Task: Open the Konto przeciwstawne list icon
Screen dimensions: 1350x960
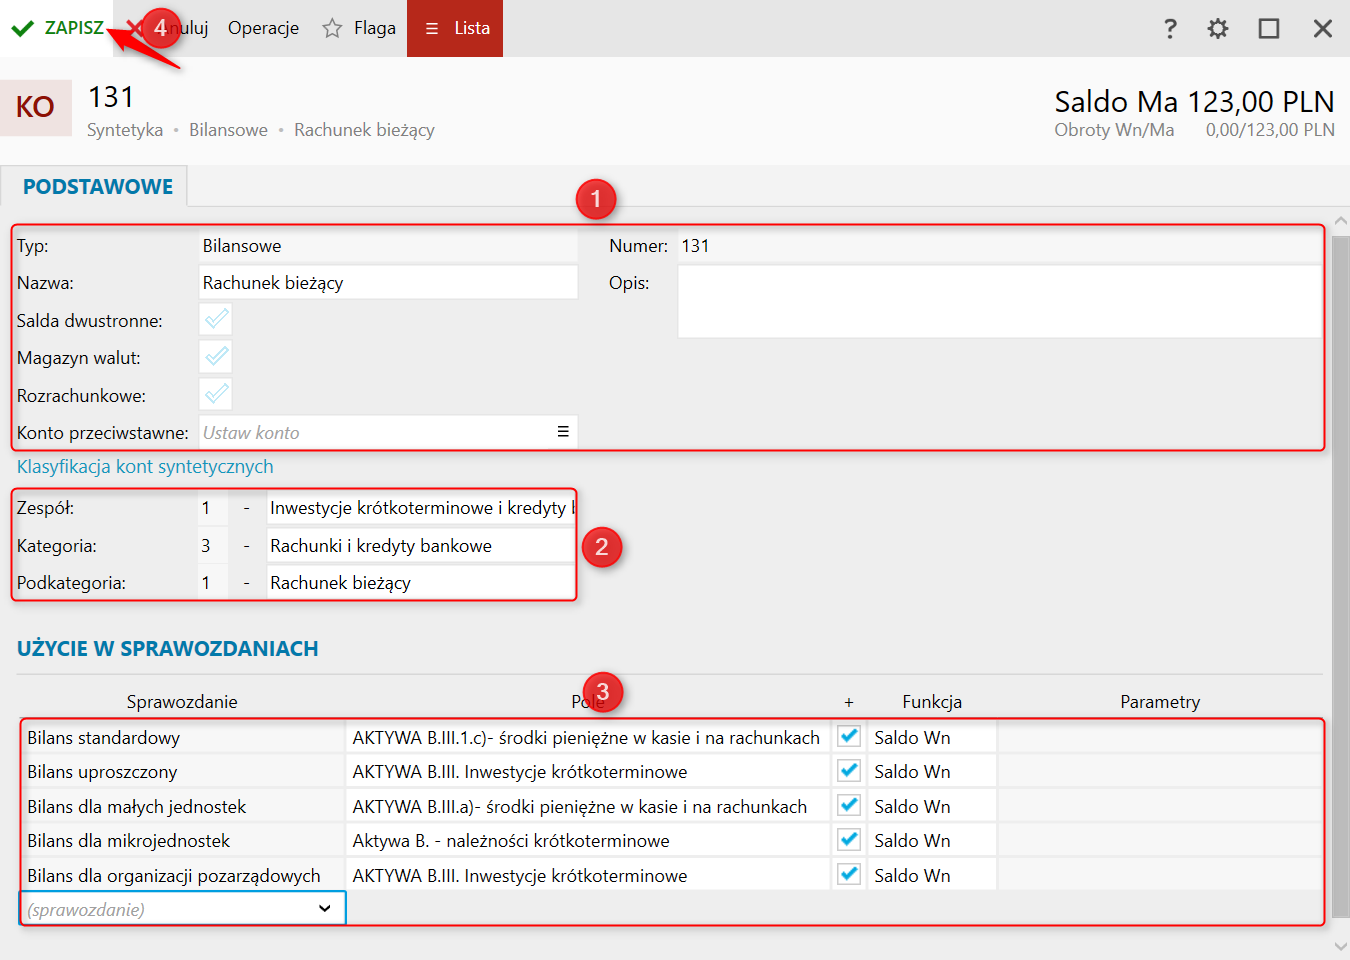Action: pyautogui.click(x=563, y=432)
